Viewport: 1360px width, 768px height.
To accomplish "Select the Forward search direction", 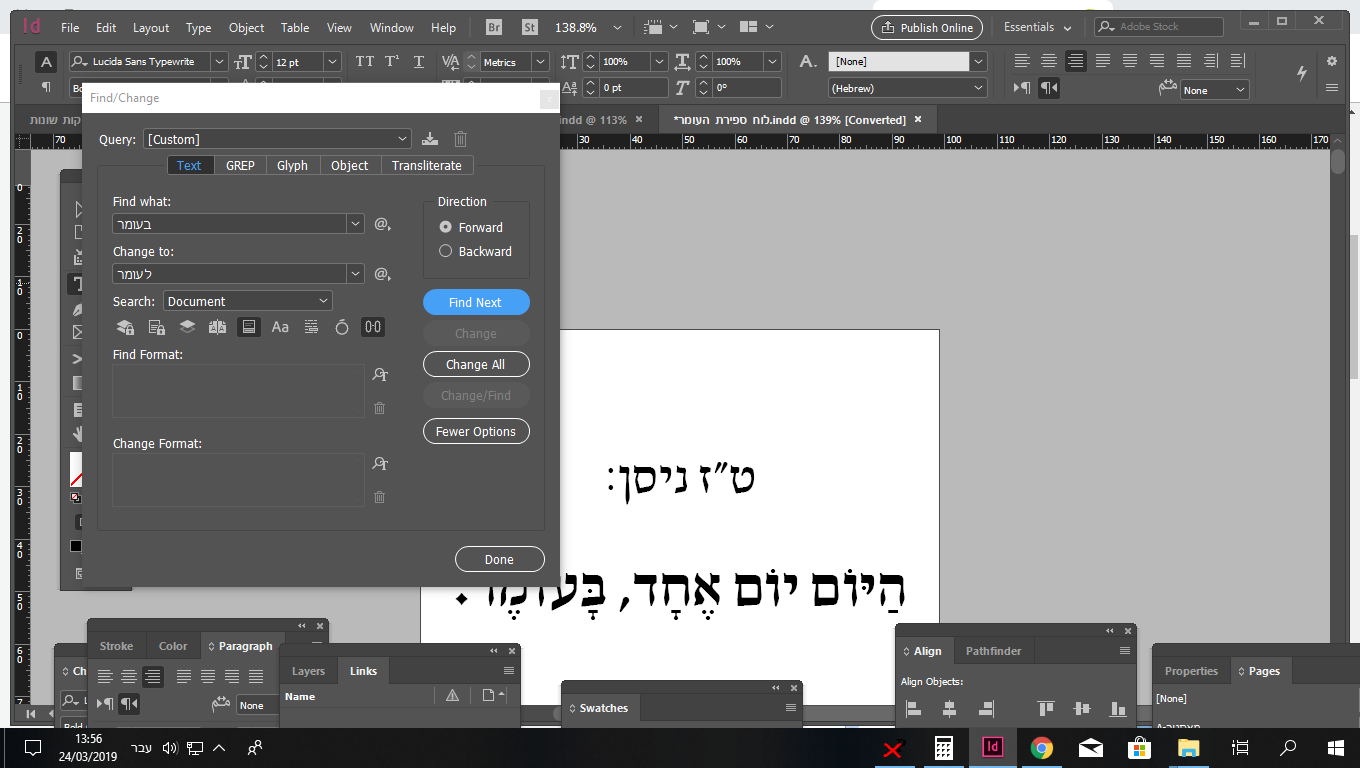I will coord(445,227).
